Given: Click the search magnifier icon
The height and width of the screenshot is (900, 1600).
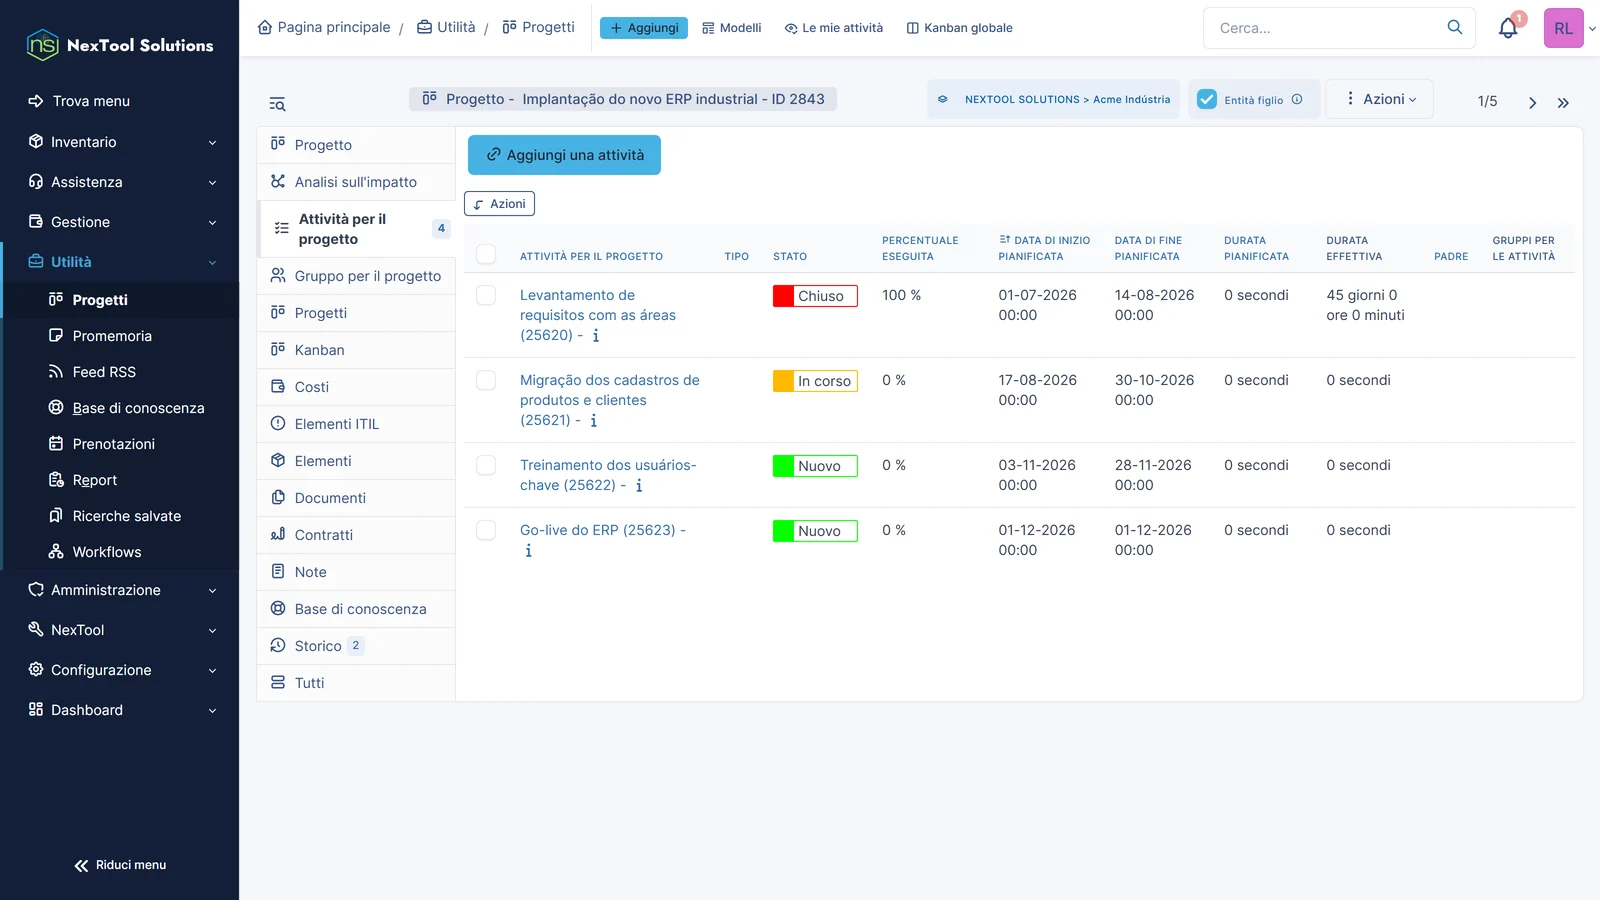Looking at the screenshot, I should coord(1455,27).
